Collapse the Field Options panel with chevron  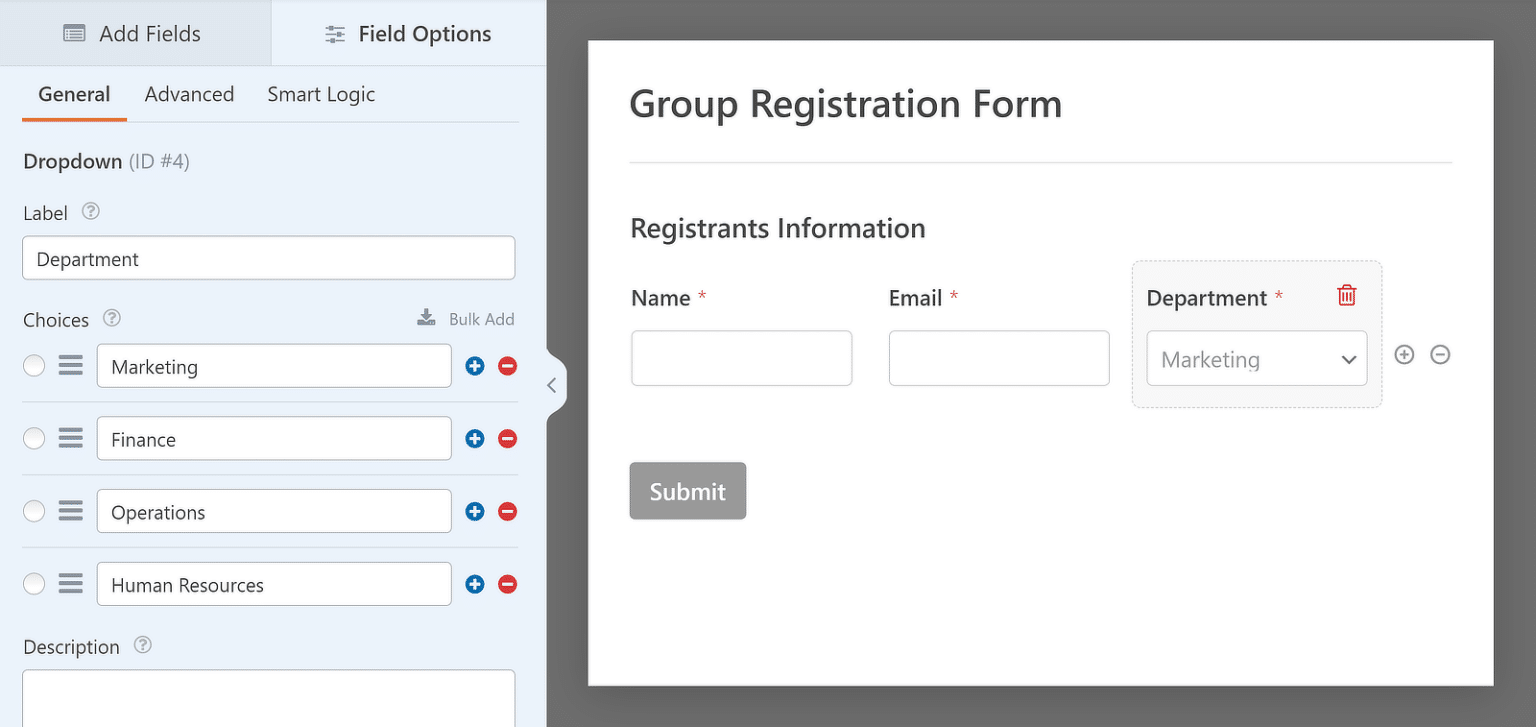pyautogui.click(x=552, y=384)
